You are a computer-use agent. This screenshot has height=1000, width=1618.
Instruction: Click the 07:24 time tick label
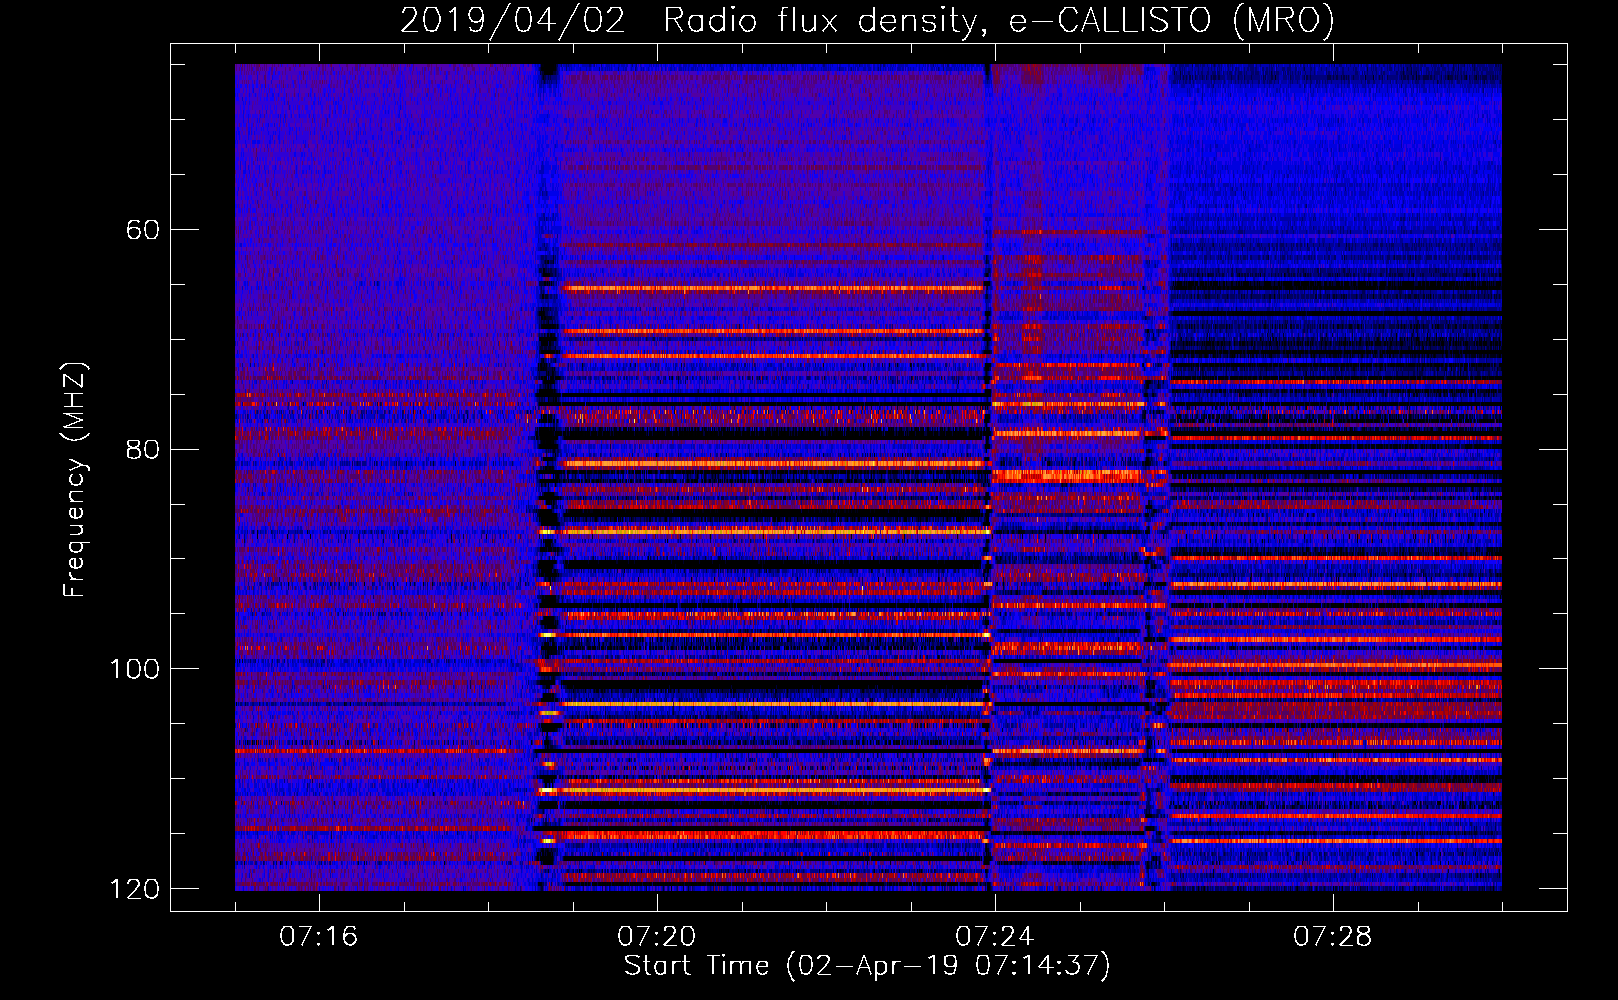(x=995, y=937)
